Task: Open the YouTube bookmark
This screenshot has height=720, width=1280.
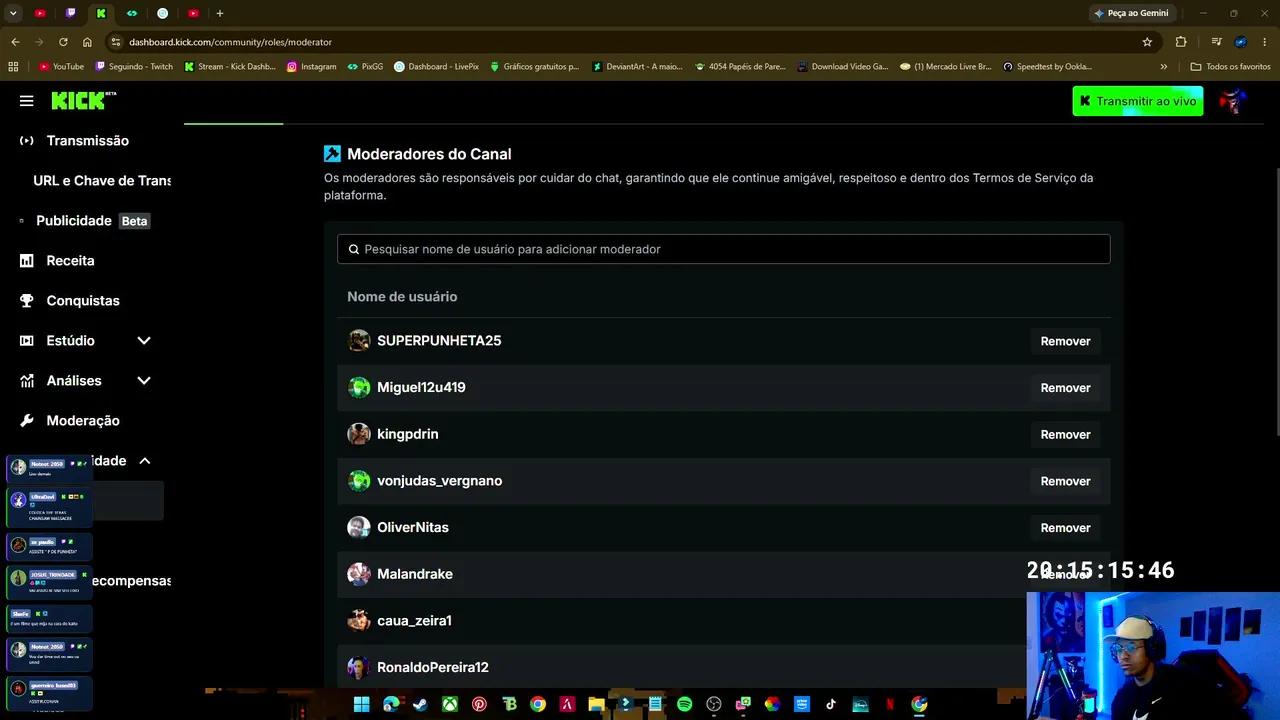Action: click(61, 67)
